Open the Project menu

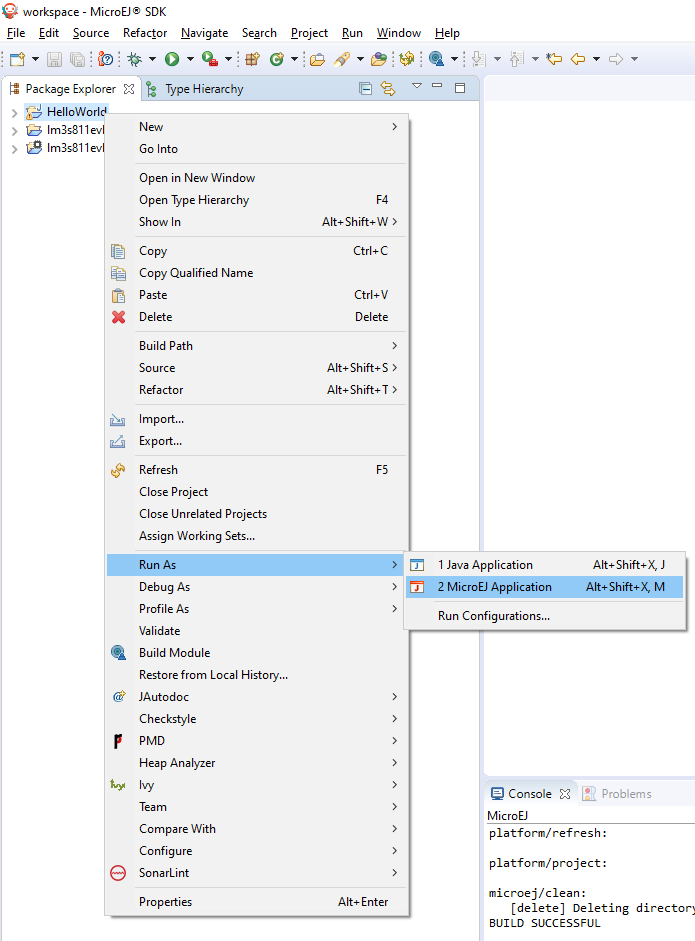(309, 33)
